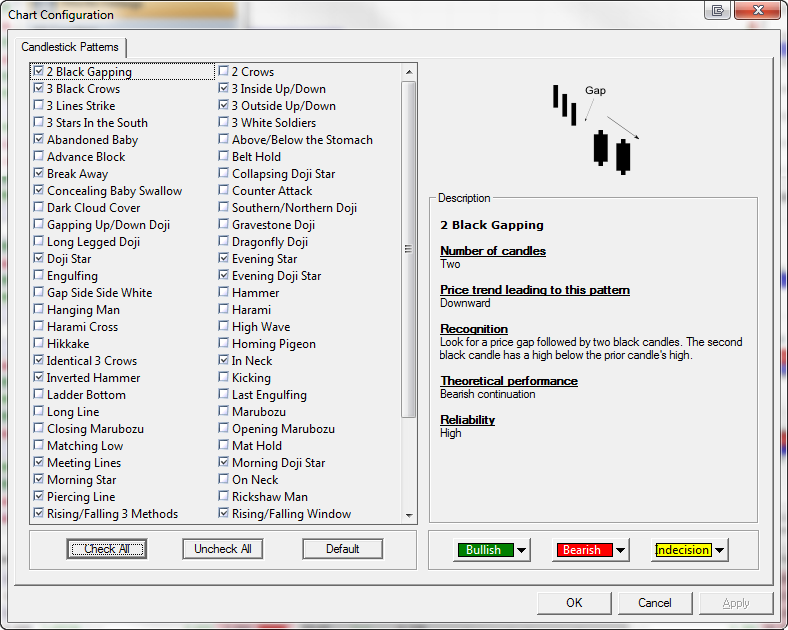Check the 3 White Soldiers box
This screenshot has width=788, height=630.
click(224, 122)
